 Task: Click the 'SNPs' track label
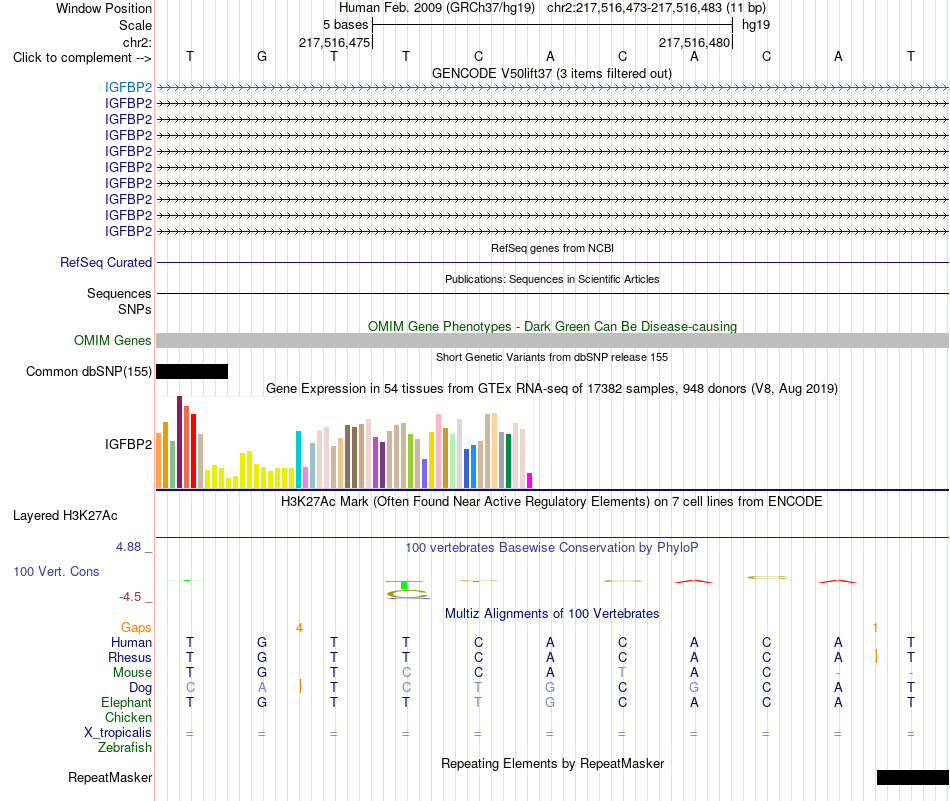point(135,309)
